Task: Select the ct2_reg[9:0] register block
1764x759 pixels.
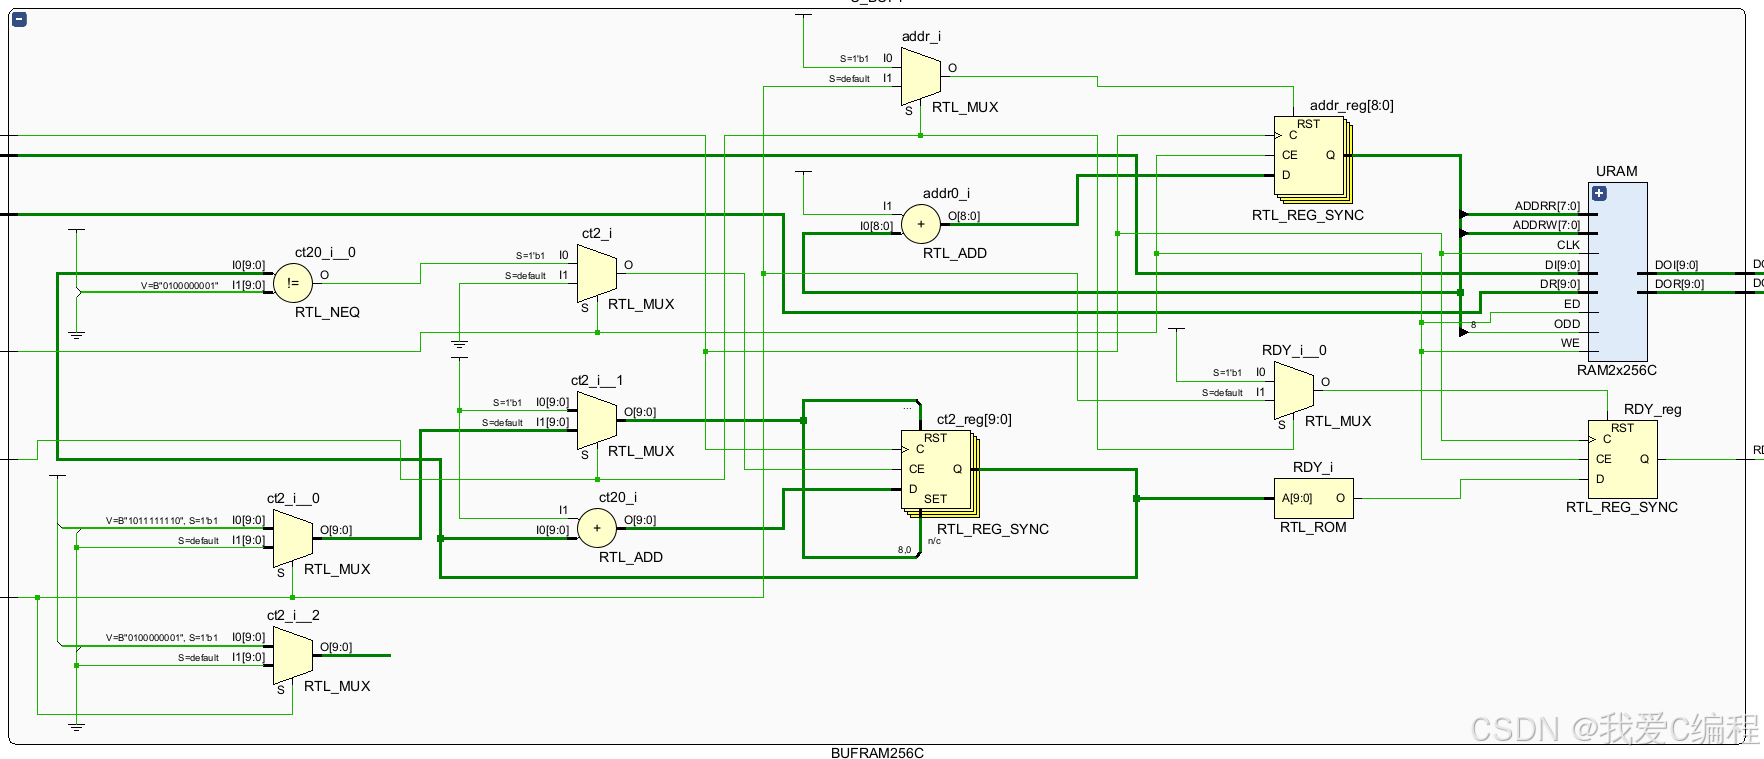Action: 940,474
